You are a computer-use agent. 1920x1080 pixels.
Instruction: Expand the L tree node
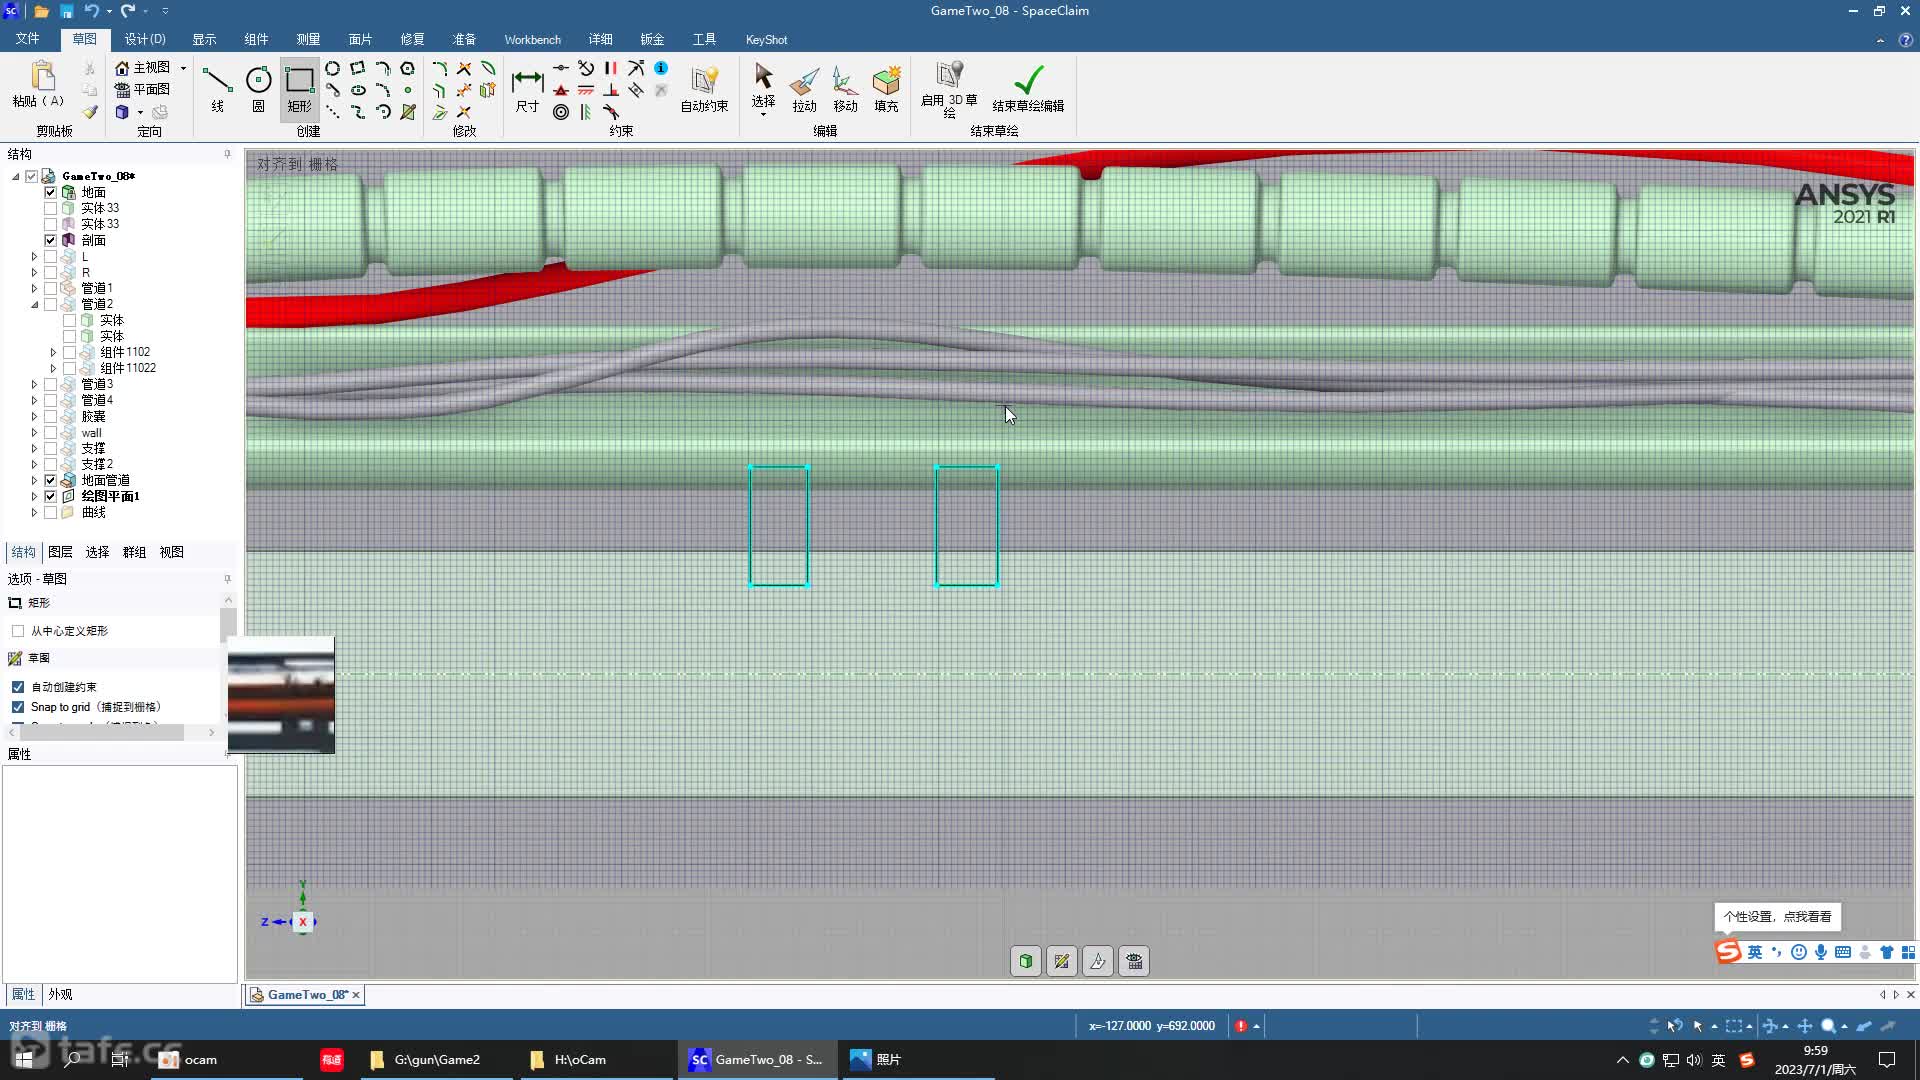click(x=34, y=257)
